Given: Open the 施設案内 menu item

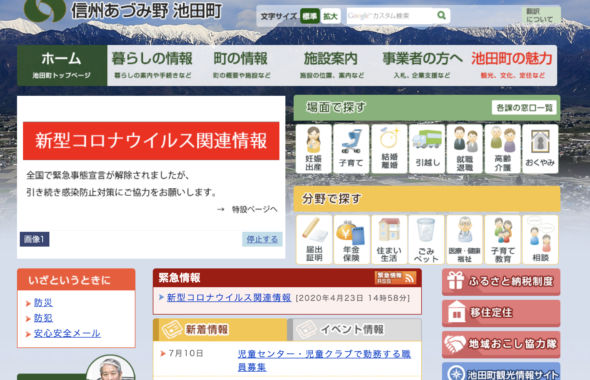Looking at the screenshot, I should (331, 65).
